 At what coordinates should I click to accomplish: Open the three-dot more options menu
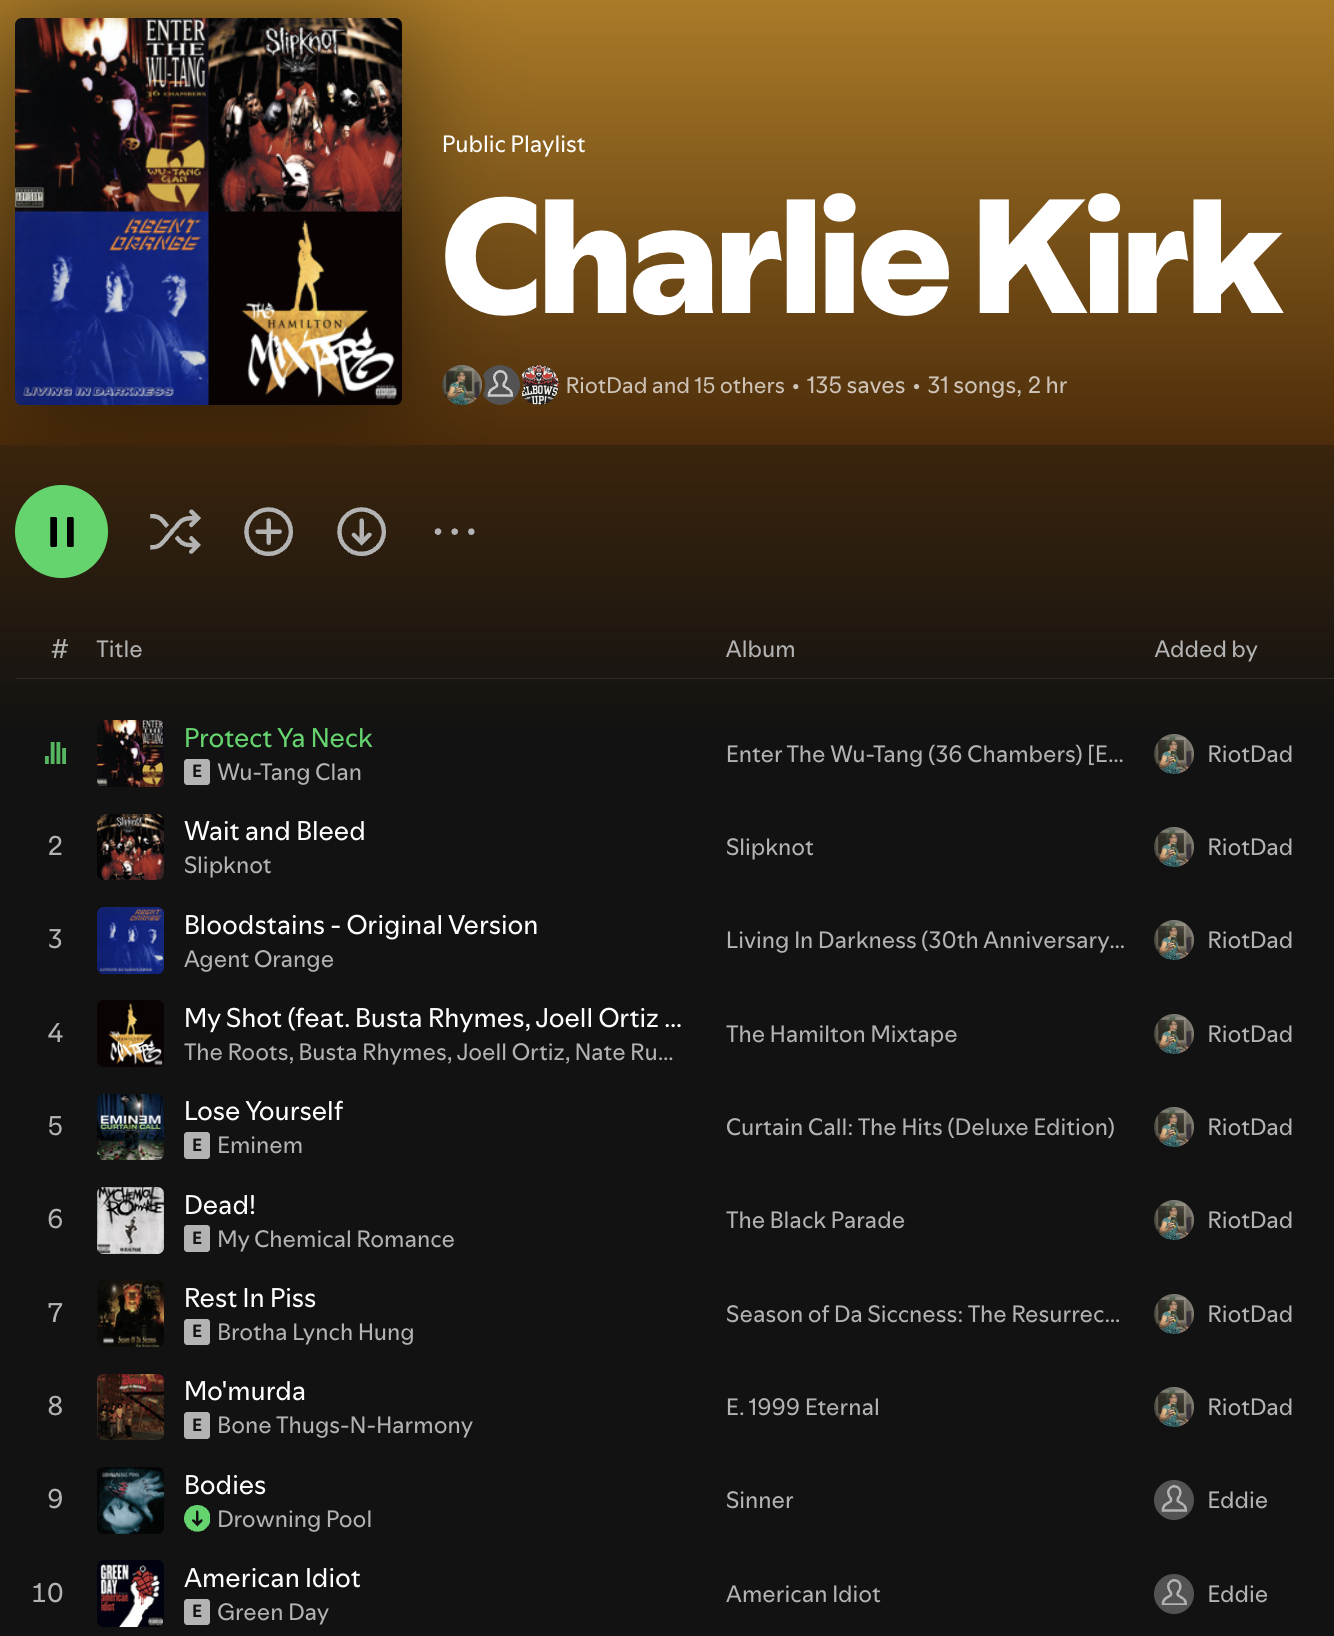pyautogui.click(x=454, y=531)
